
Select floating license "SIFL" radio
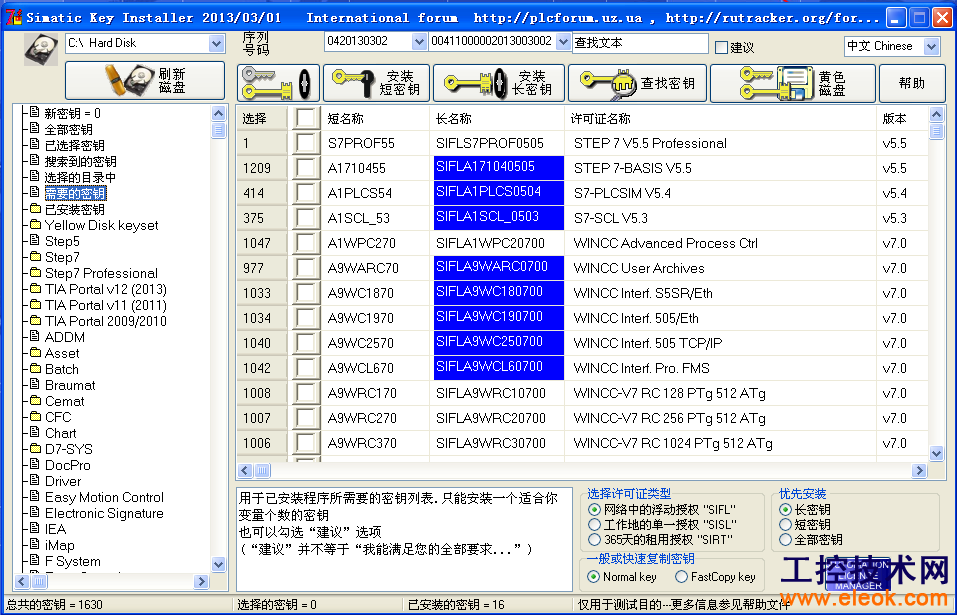coord(594,509)
